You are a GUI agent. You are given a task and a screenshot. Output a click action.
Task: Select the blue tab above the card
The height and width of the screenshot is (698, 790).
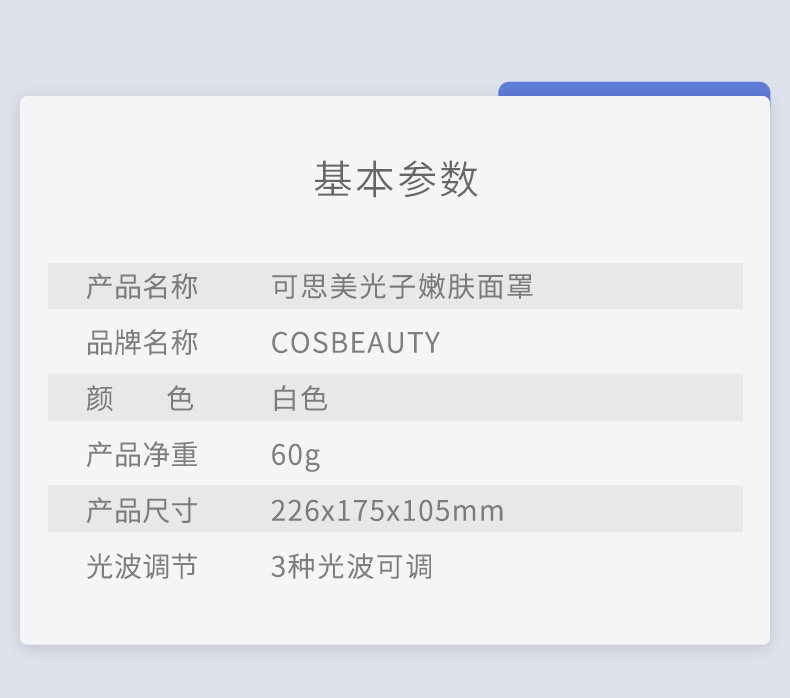point(633,89)
